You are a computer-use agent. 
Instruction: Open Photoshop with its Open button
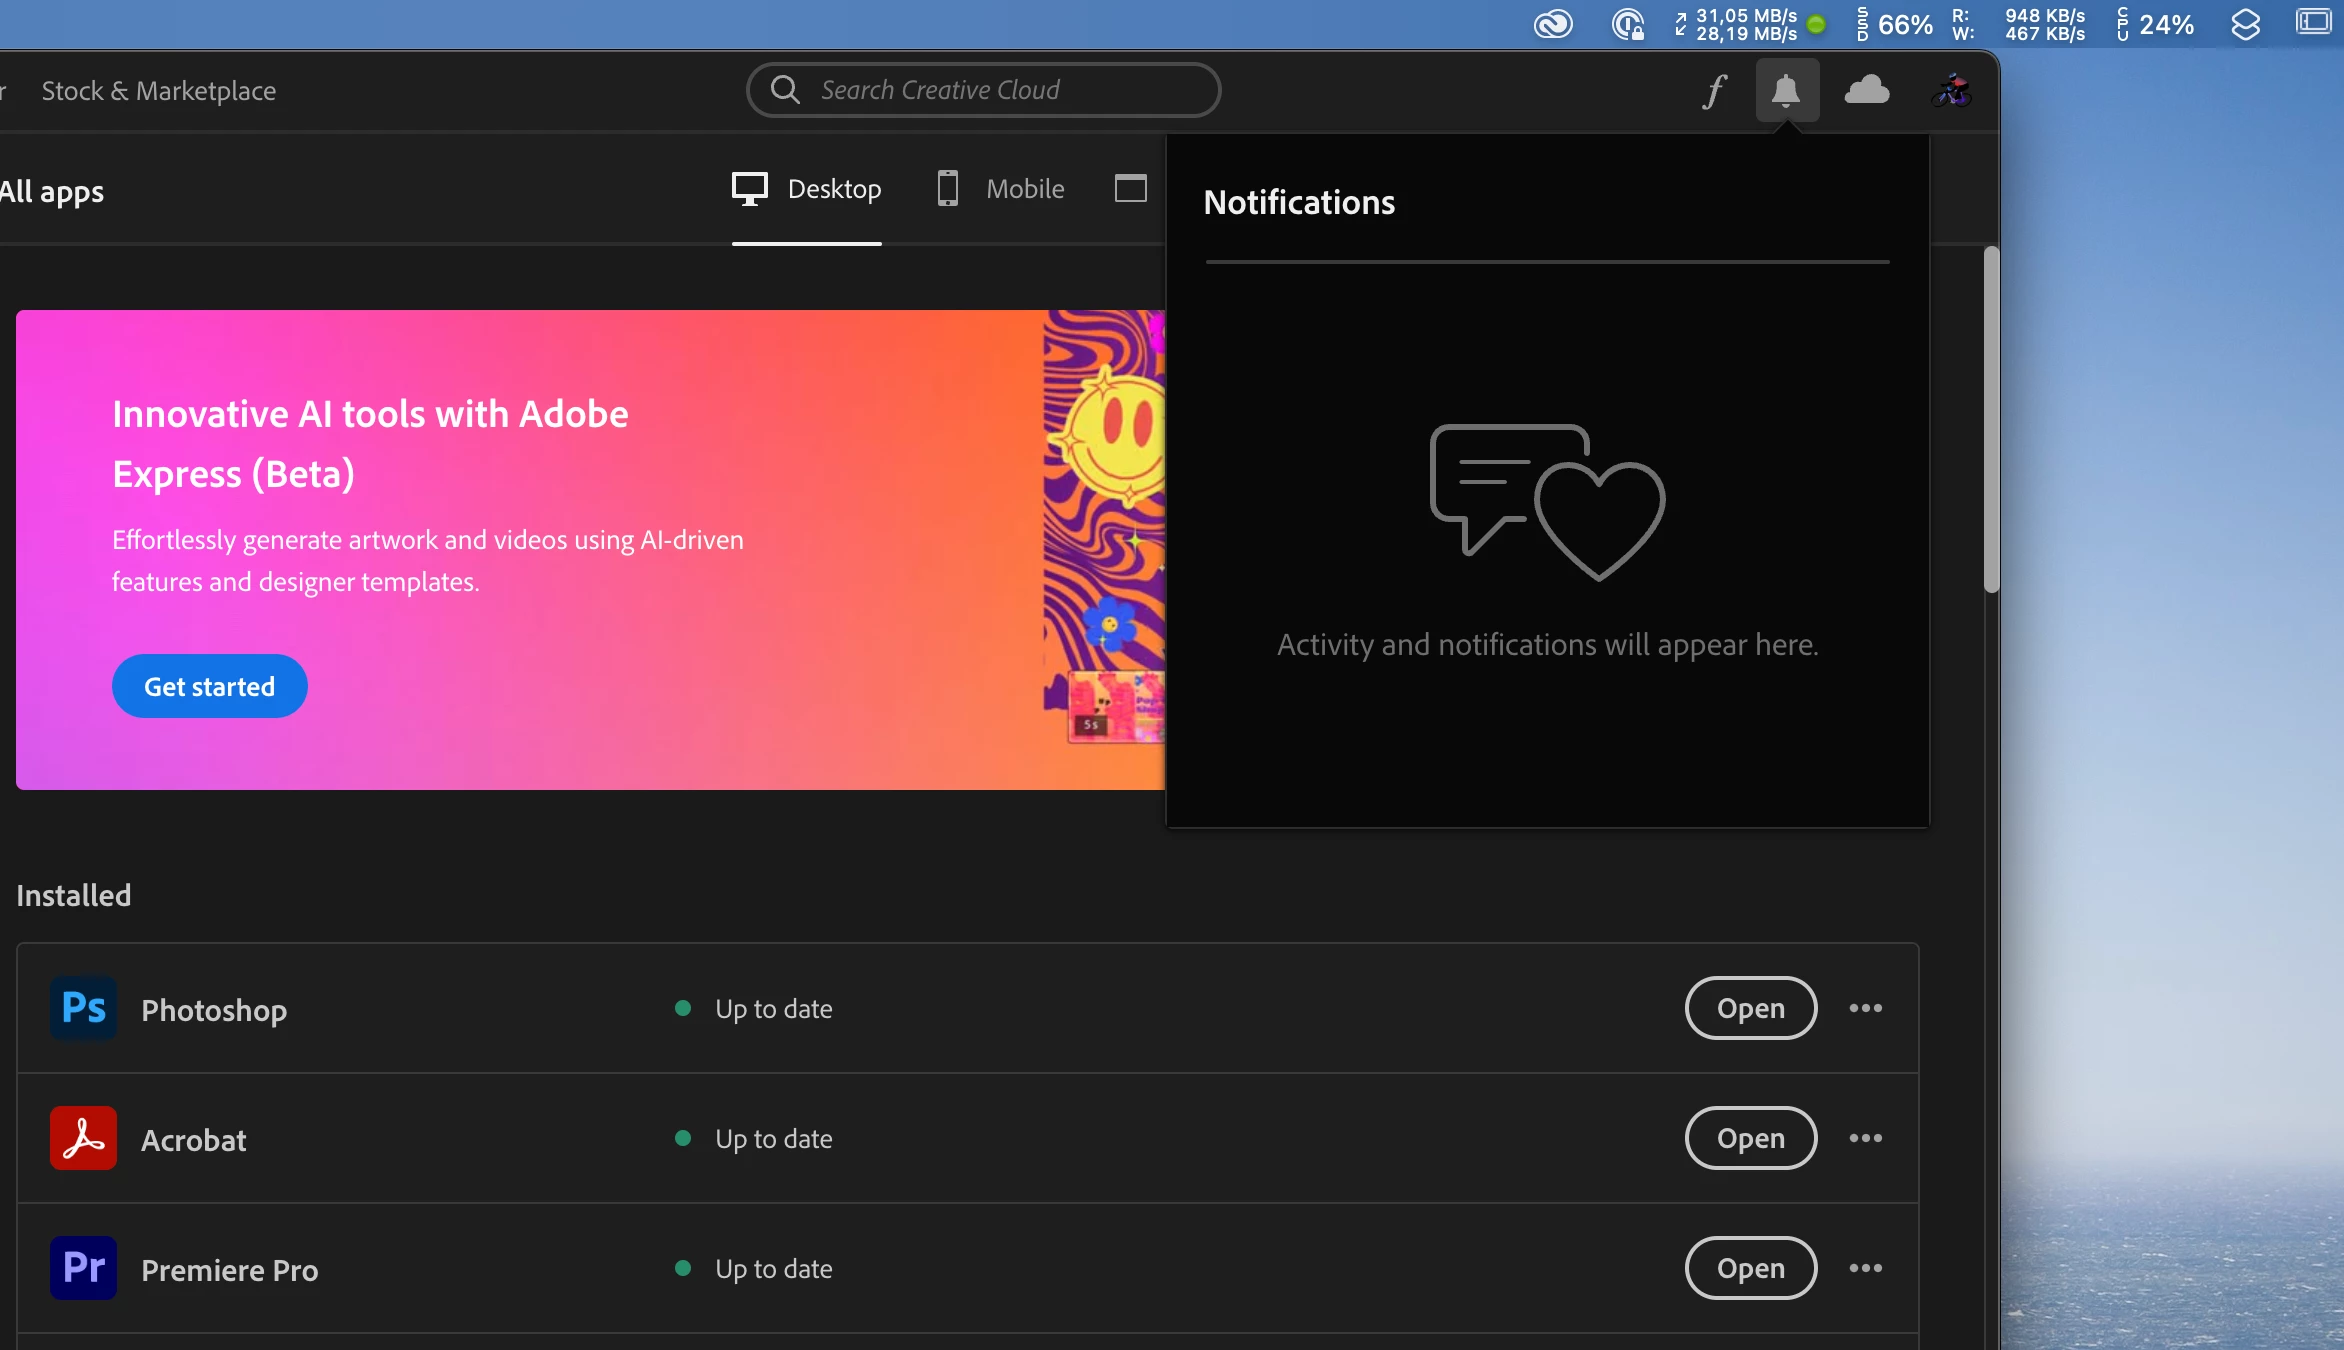coord(1750,1008)
